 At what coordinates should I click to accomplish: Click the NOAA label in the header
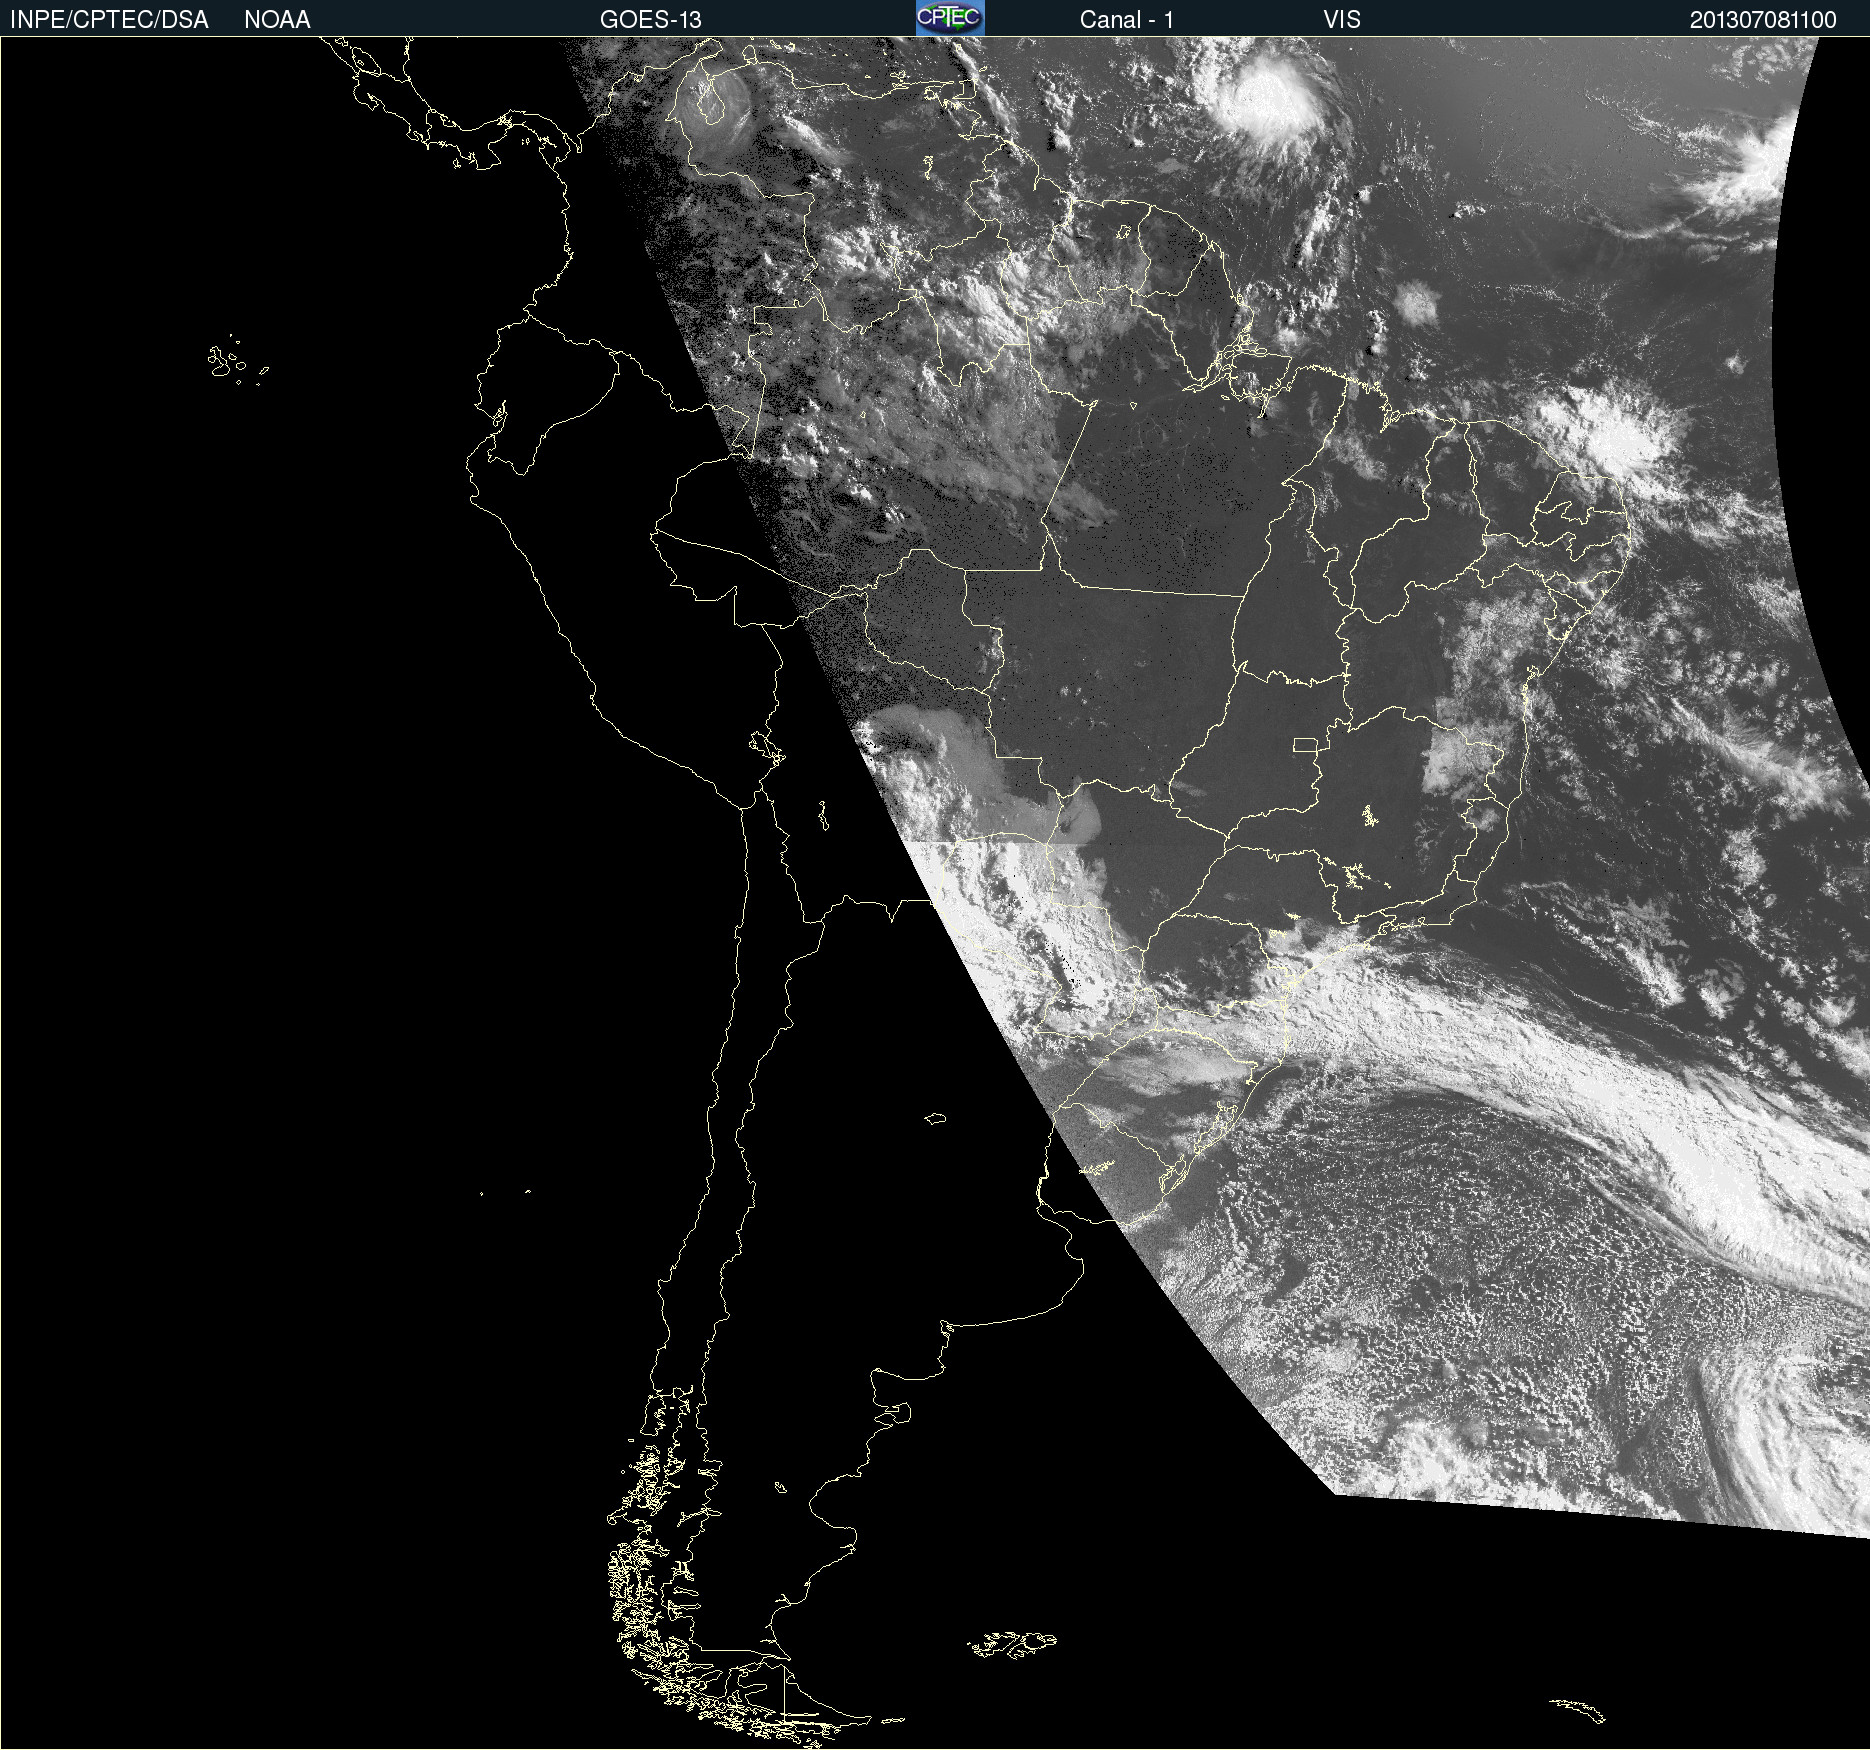[277, 20]
